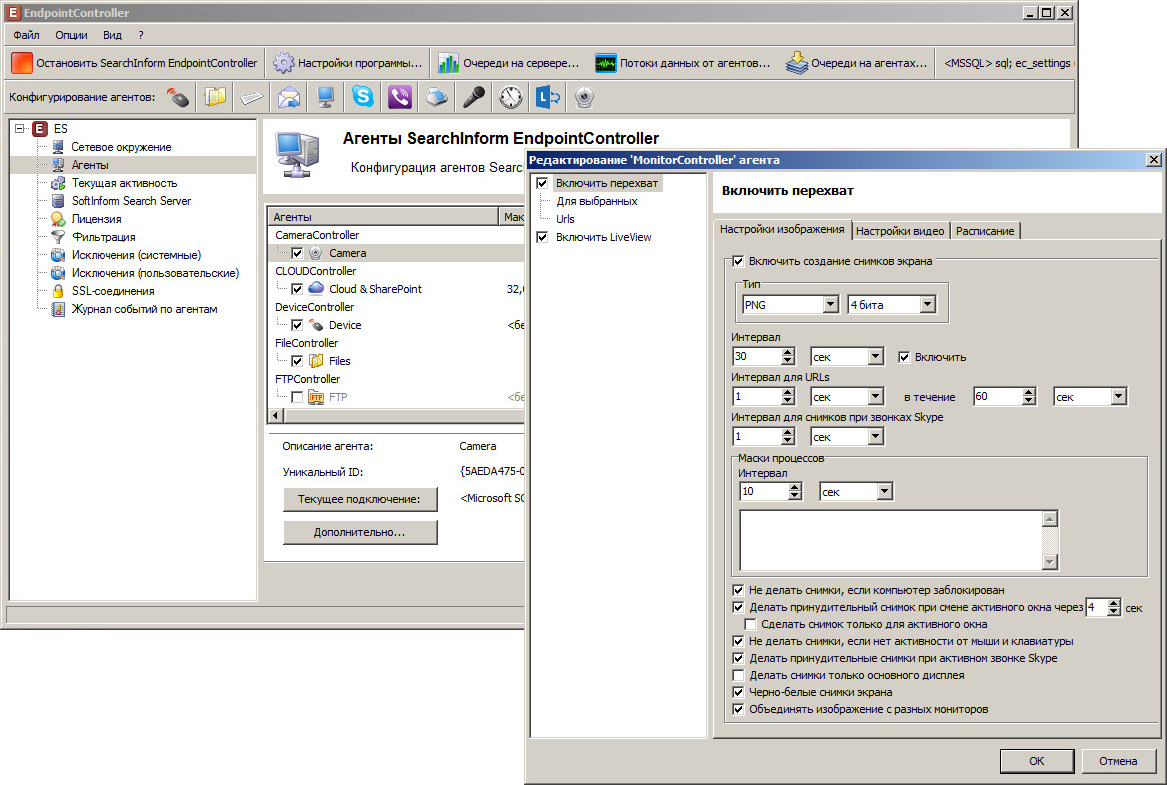
Task: Collapse the ES root tree node
Action: [20, 129]
